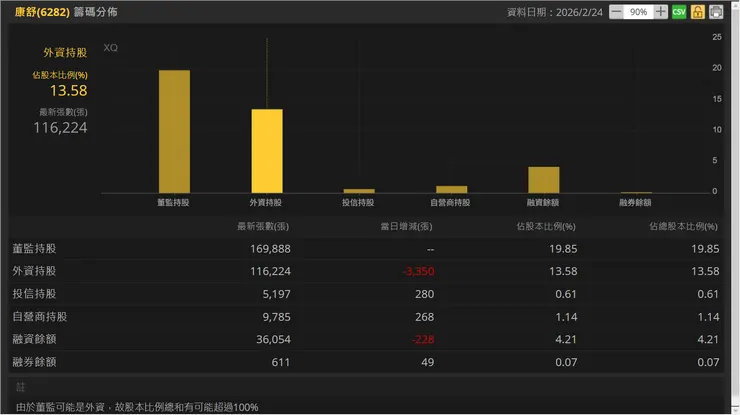The height and width of the screenshot is (415, 740).
Task: Select the 融資餘額 bar in the chart
Action: click(544, 180)
